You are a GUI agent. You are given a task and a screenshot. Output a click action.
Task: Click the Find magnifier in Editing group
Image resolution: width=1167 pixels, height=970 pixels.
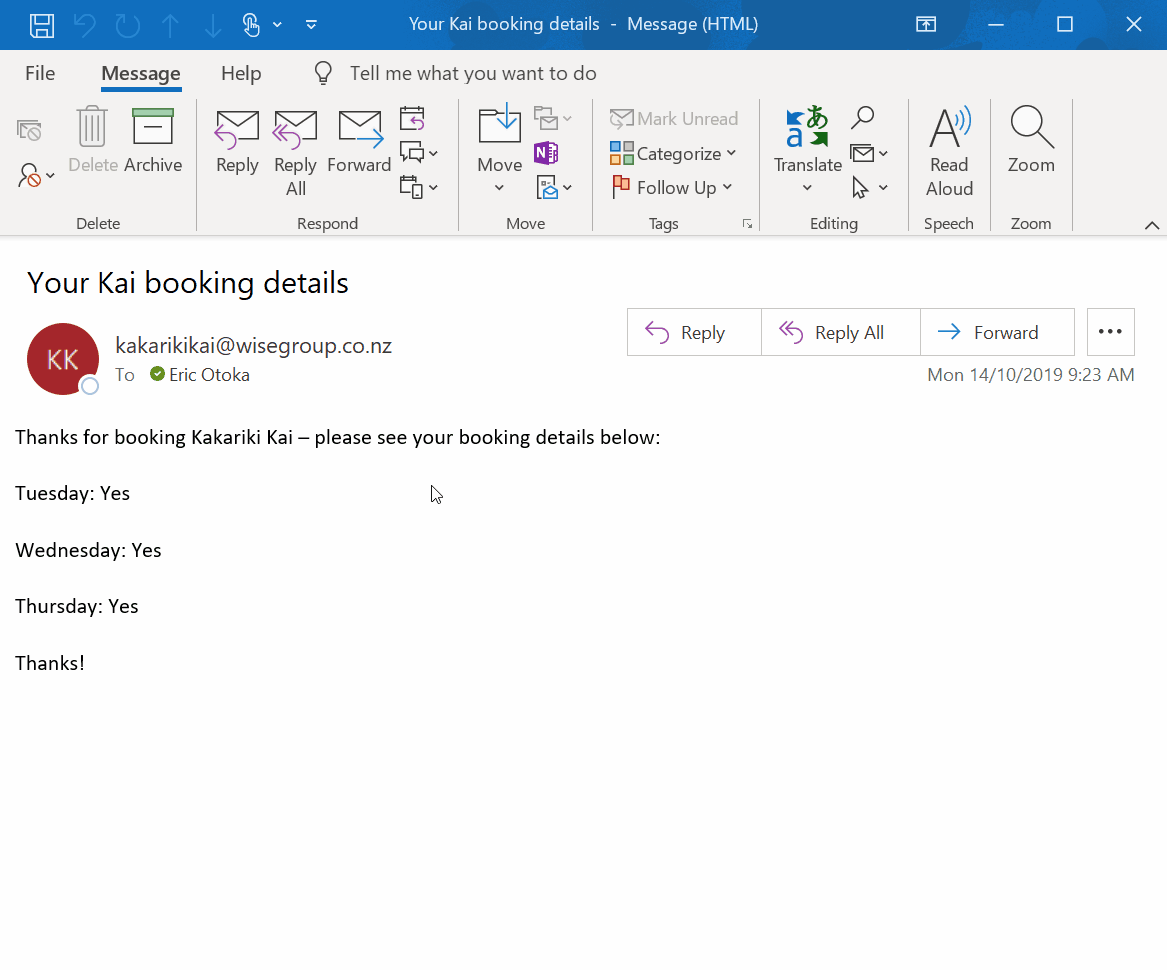point(863,117)
